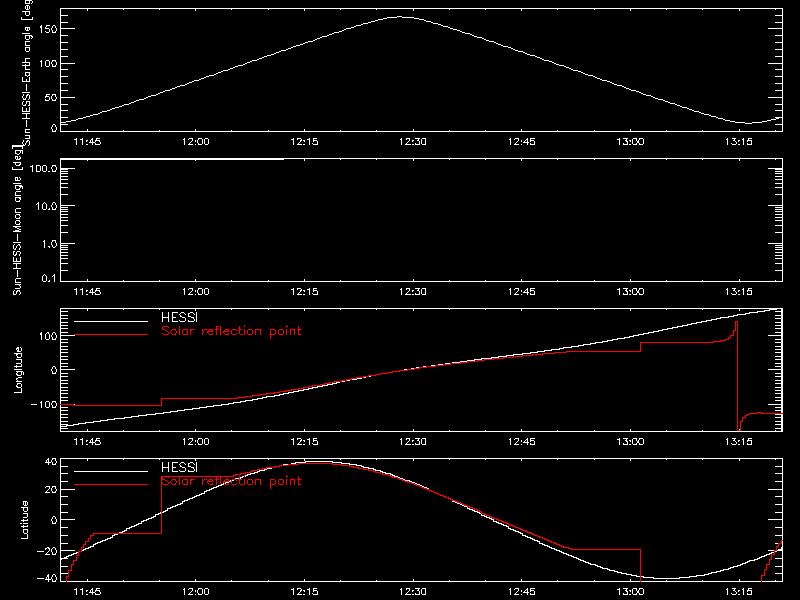This screenshot has height=600, width=800.
Task: Click red legend line in Latitude plot
Action: coord(111,485)
